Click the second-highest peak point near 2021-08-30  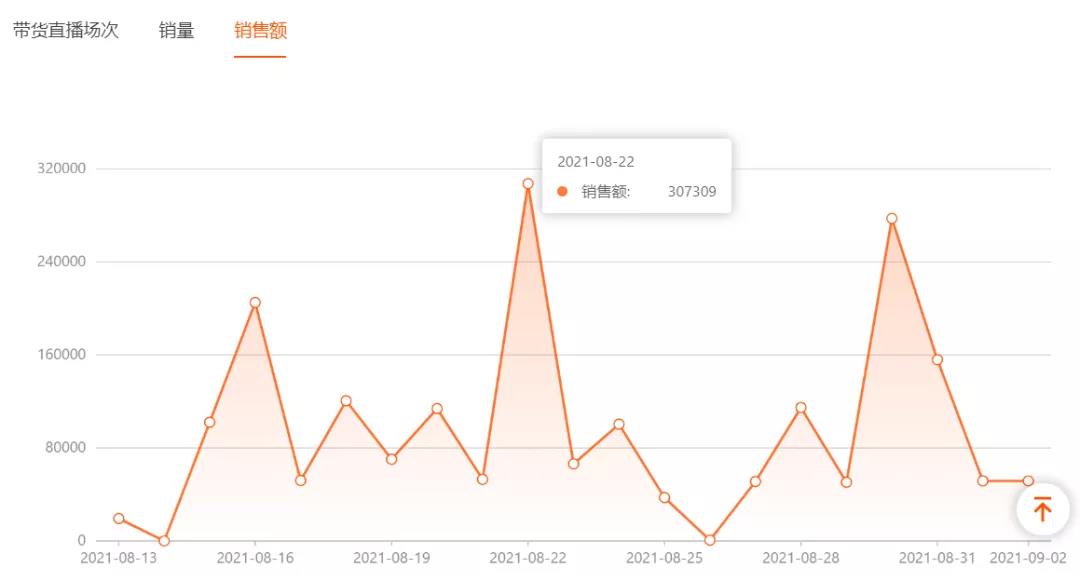coord(892,218)
